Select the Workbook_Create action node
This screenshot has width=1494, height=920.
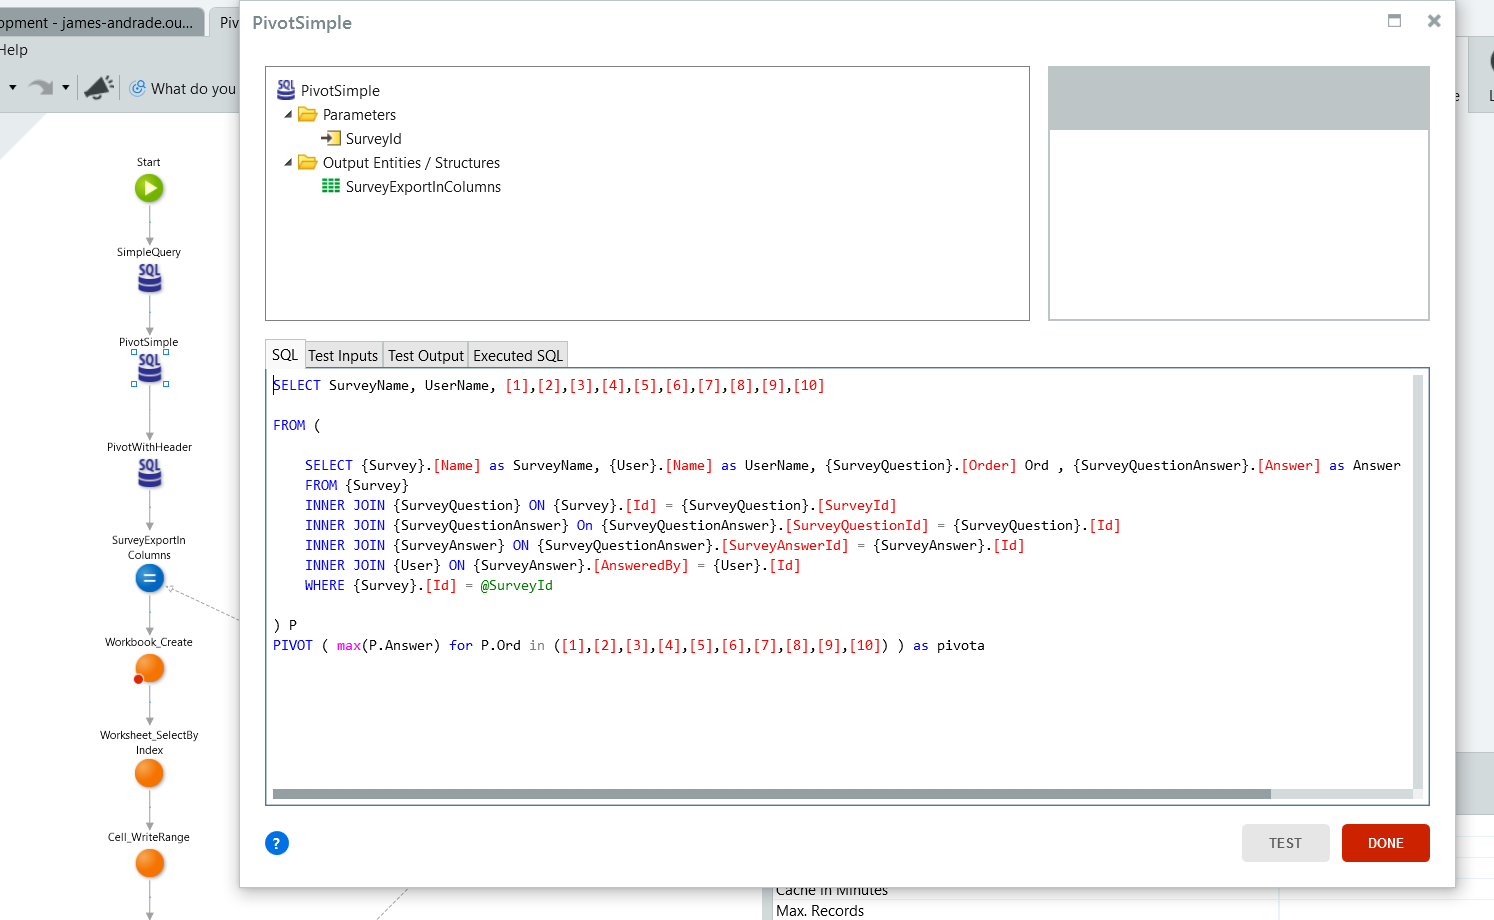point(149,669)
